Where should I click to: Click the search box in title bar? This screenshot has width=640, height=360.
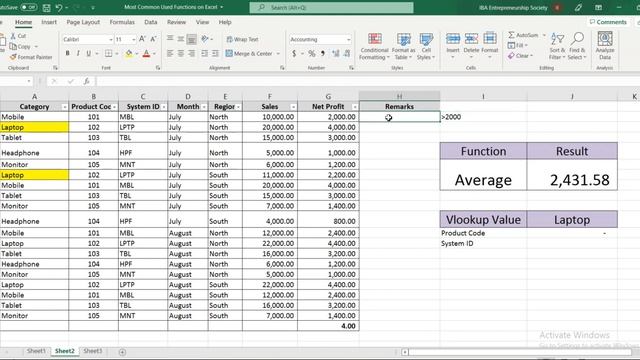coord(331,7)
